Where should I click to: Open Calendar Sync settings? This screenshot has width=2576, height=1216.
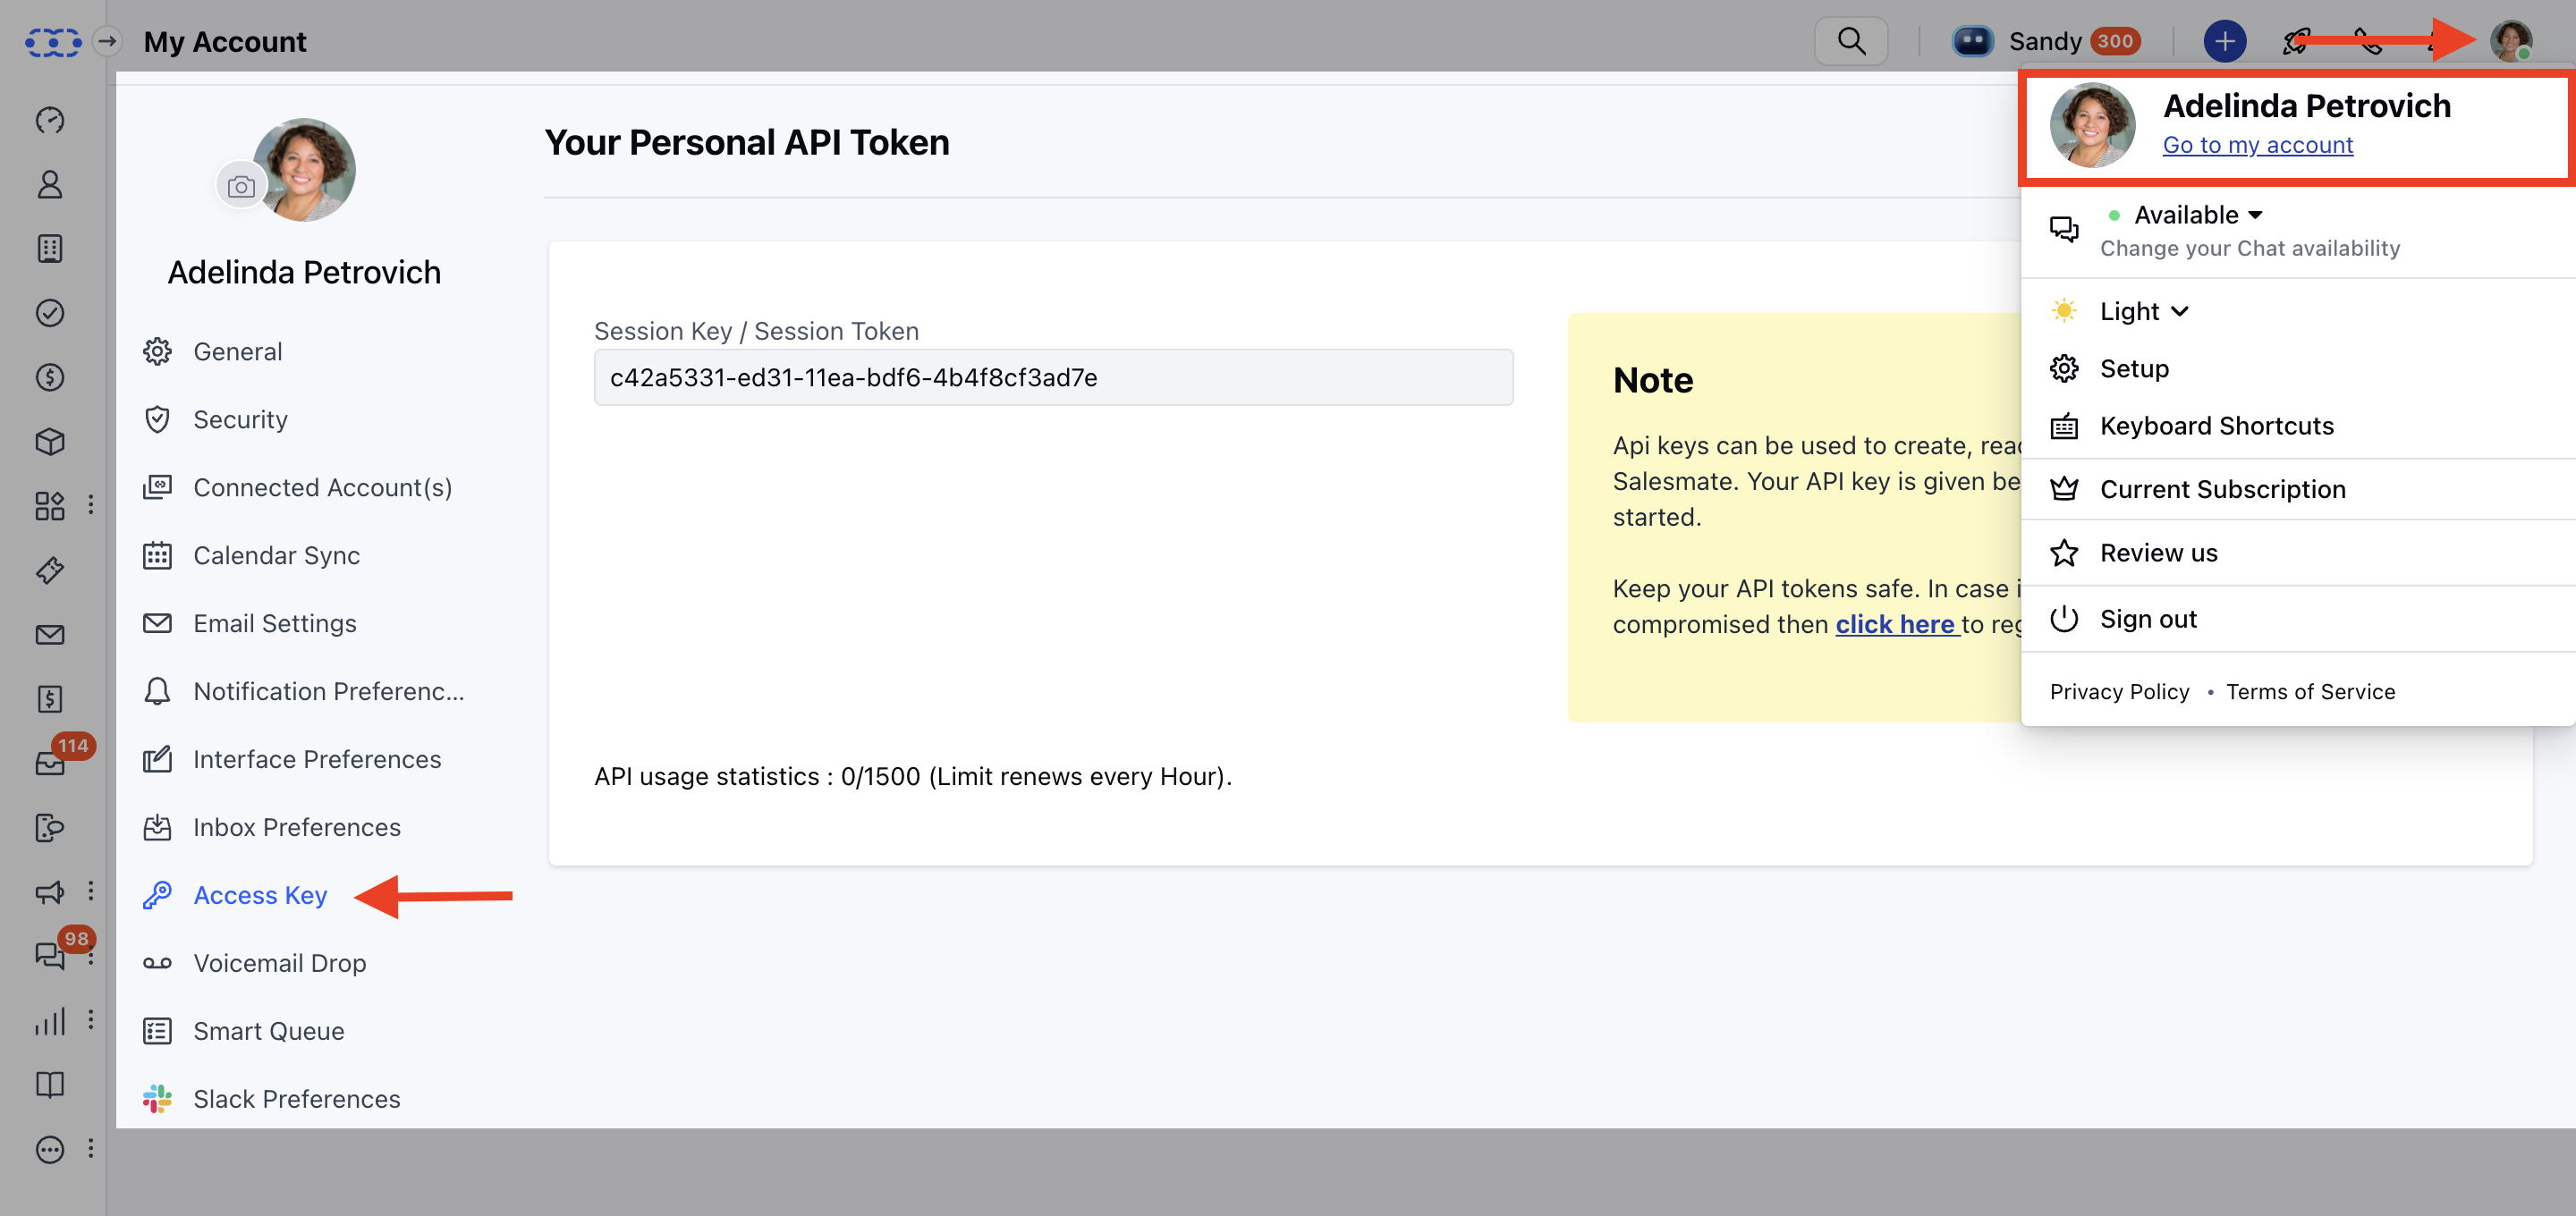[276, 556]
